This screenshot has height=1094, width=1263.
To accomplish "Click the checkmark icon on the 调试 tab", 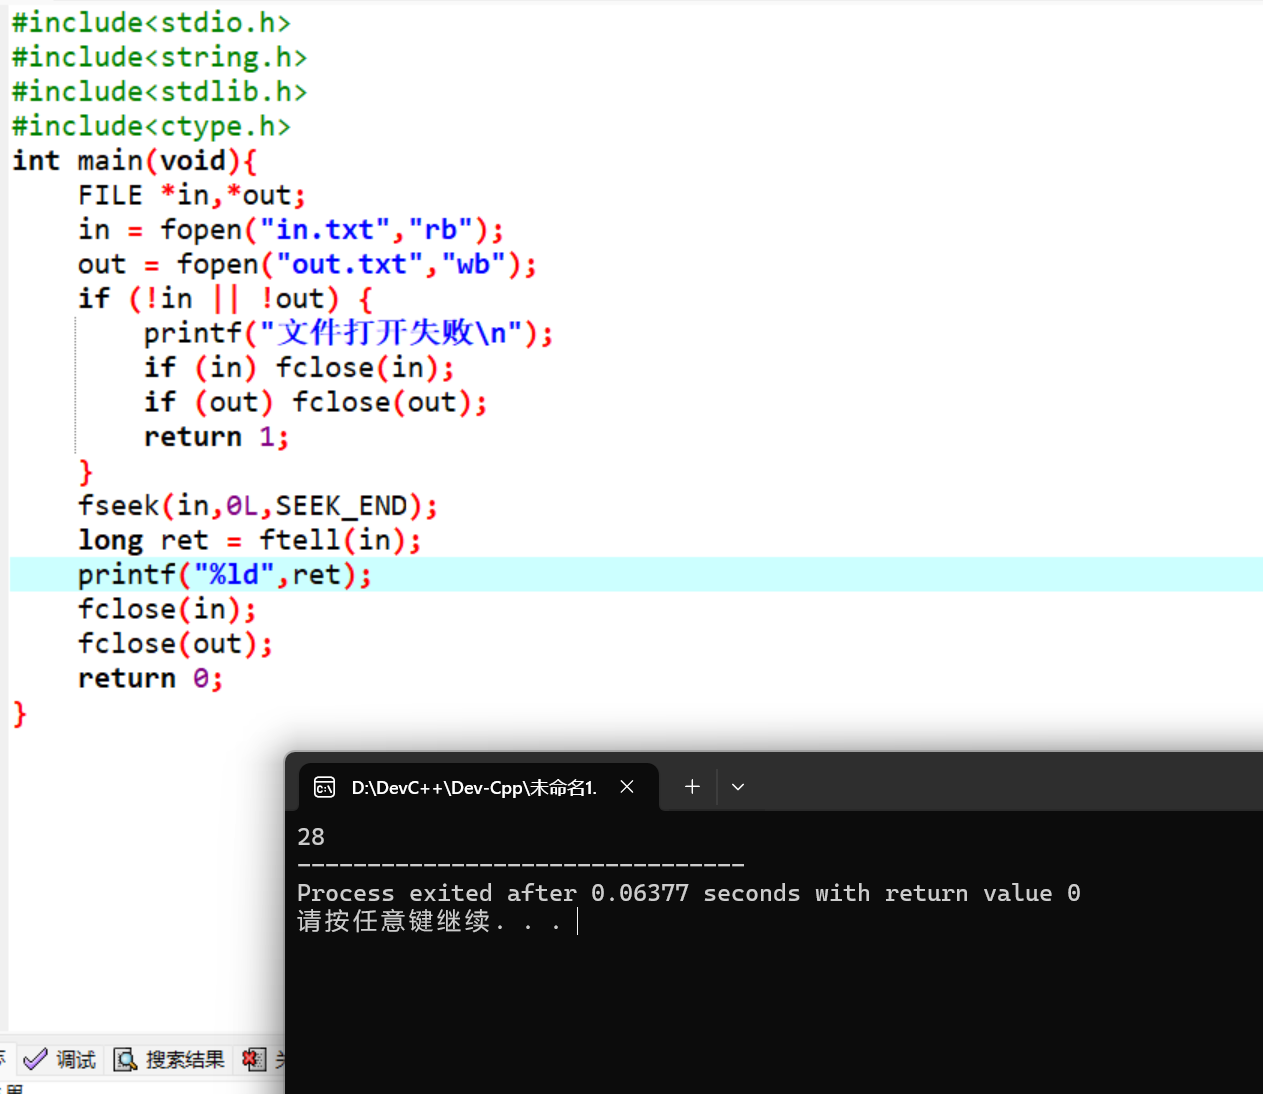I will (x=35, y=1059).
